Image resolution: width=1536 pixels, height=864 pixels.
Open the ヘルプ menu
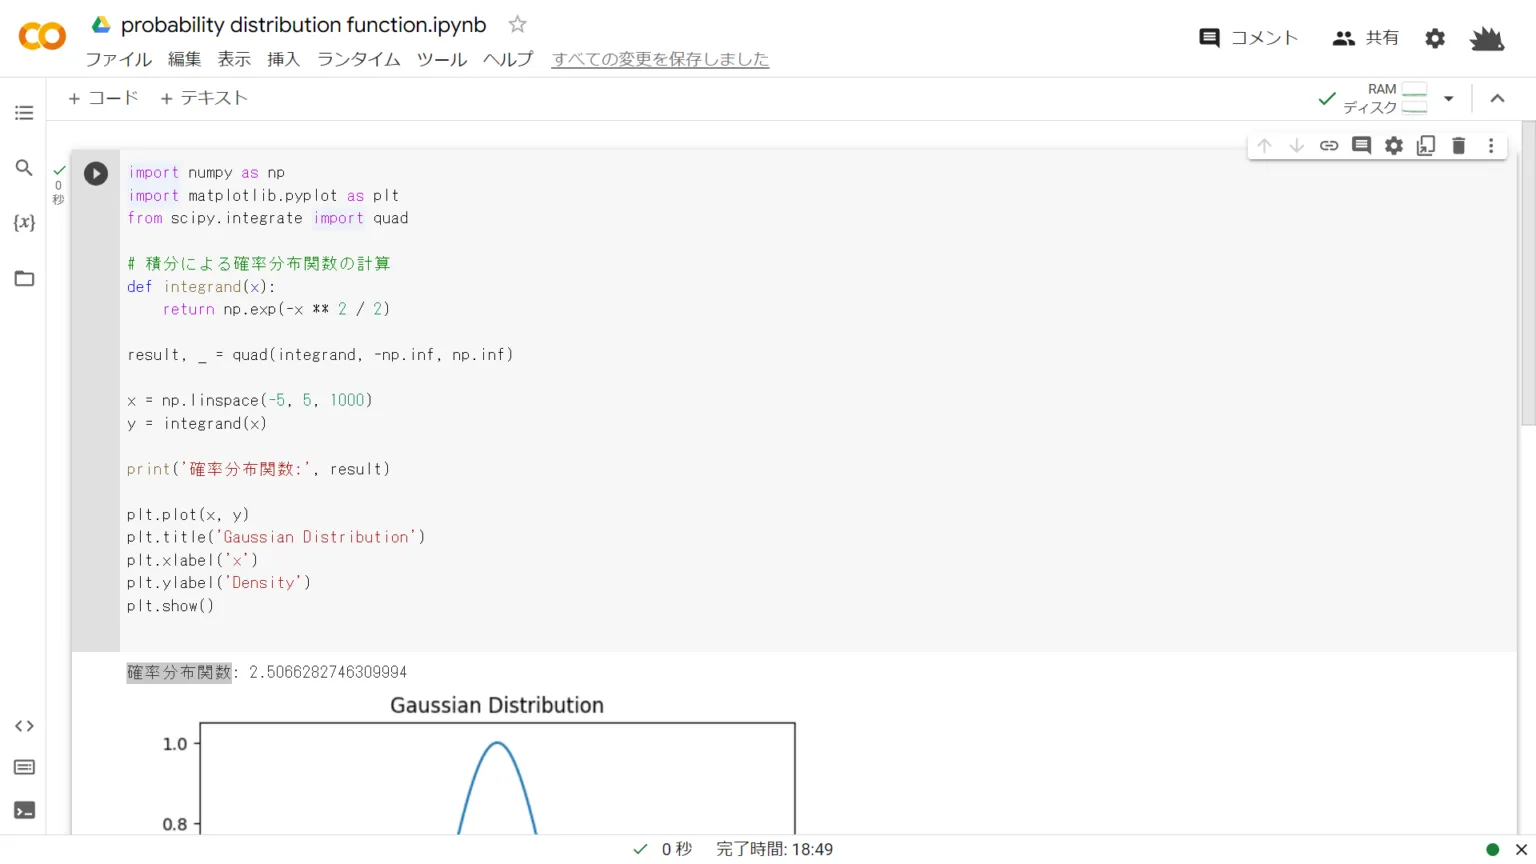point(508,59)
